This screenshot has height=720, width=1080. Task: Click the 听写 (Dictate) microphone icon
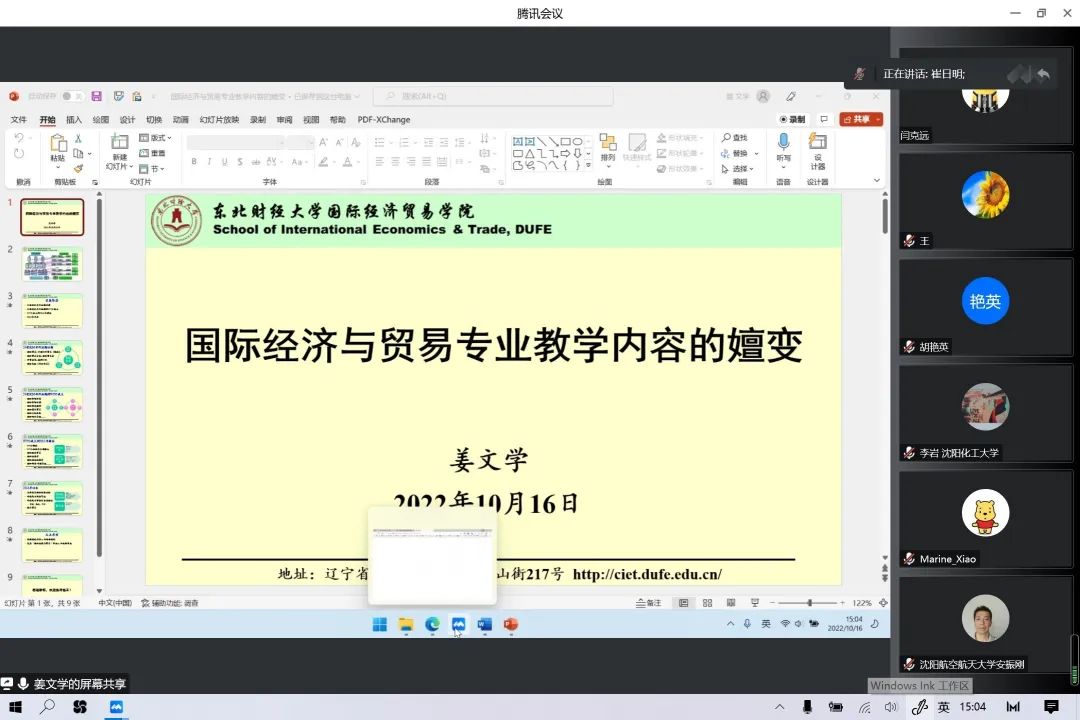coord(783,147)
